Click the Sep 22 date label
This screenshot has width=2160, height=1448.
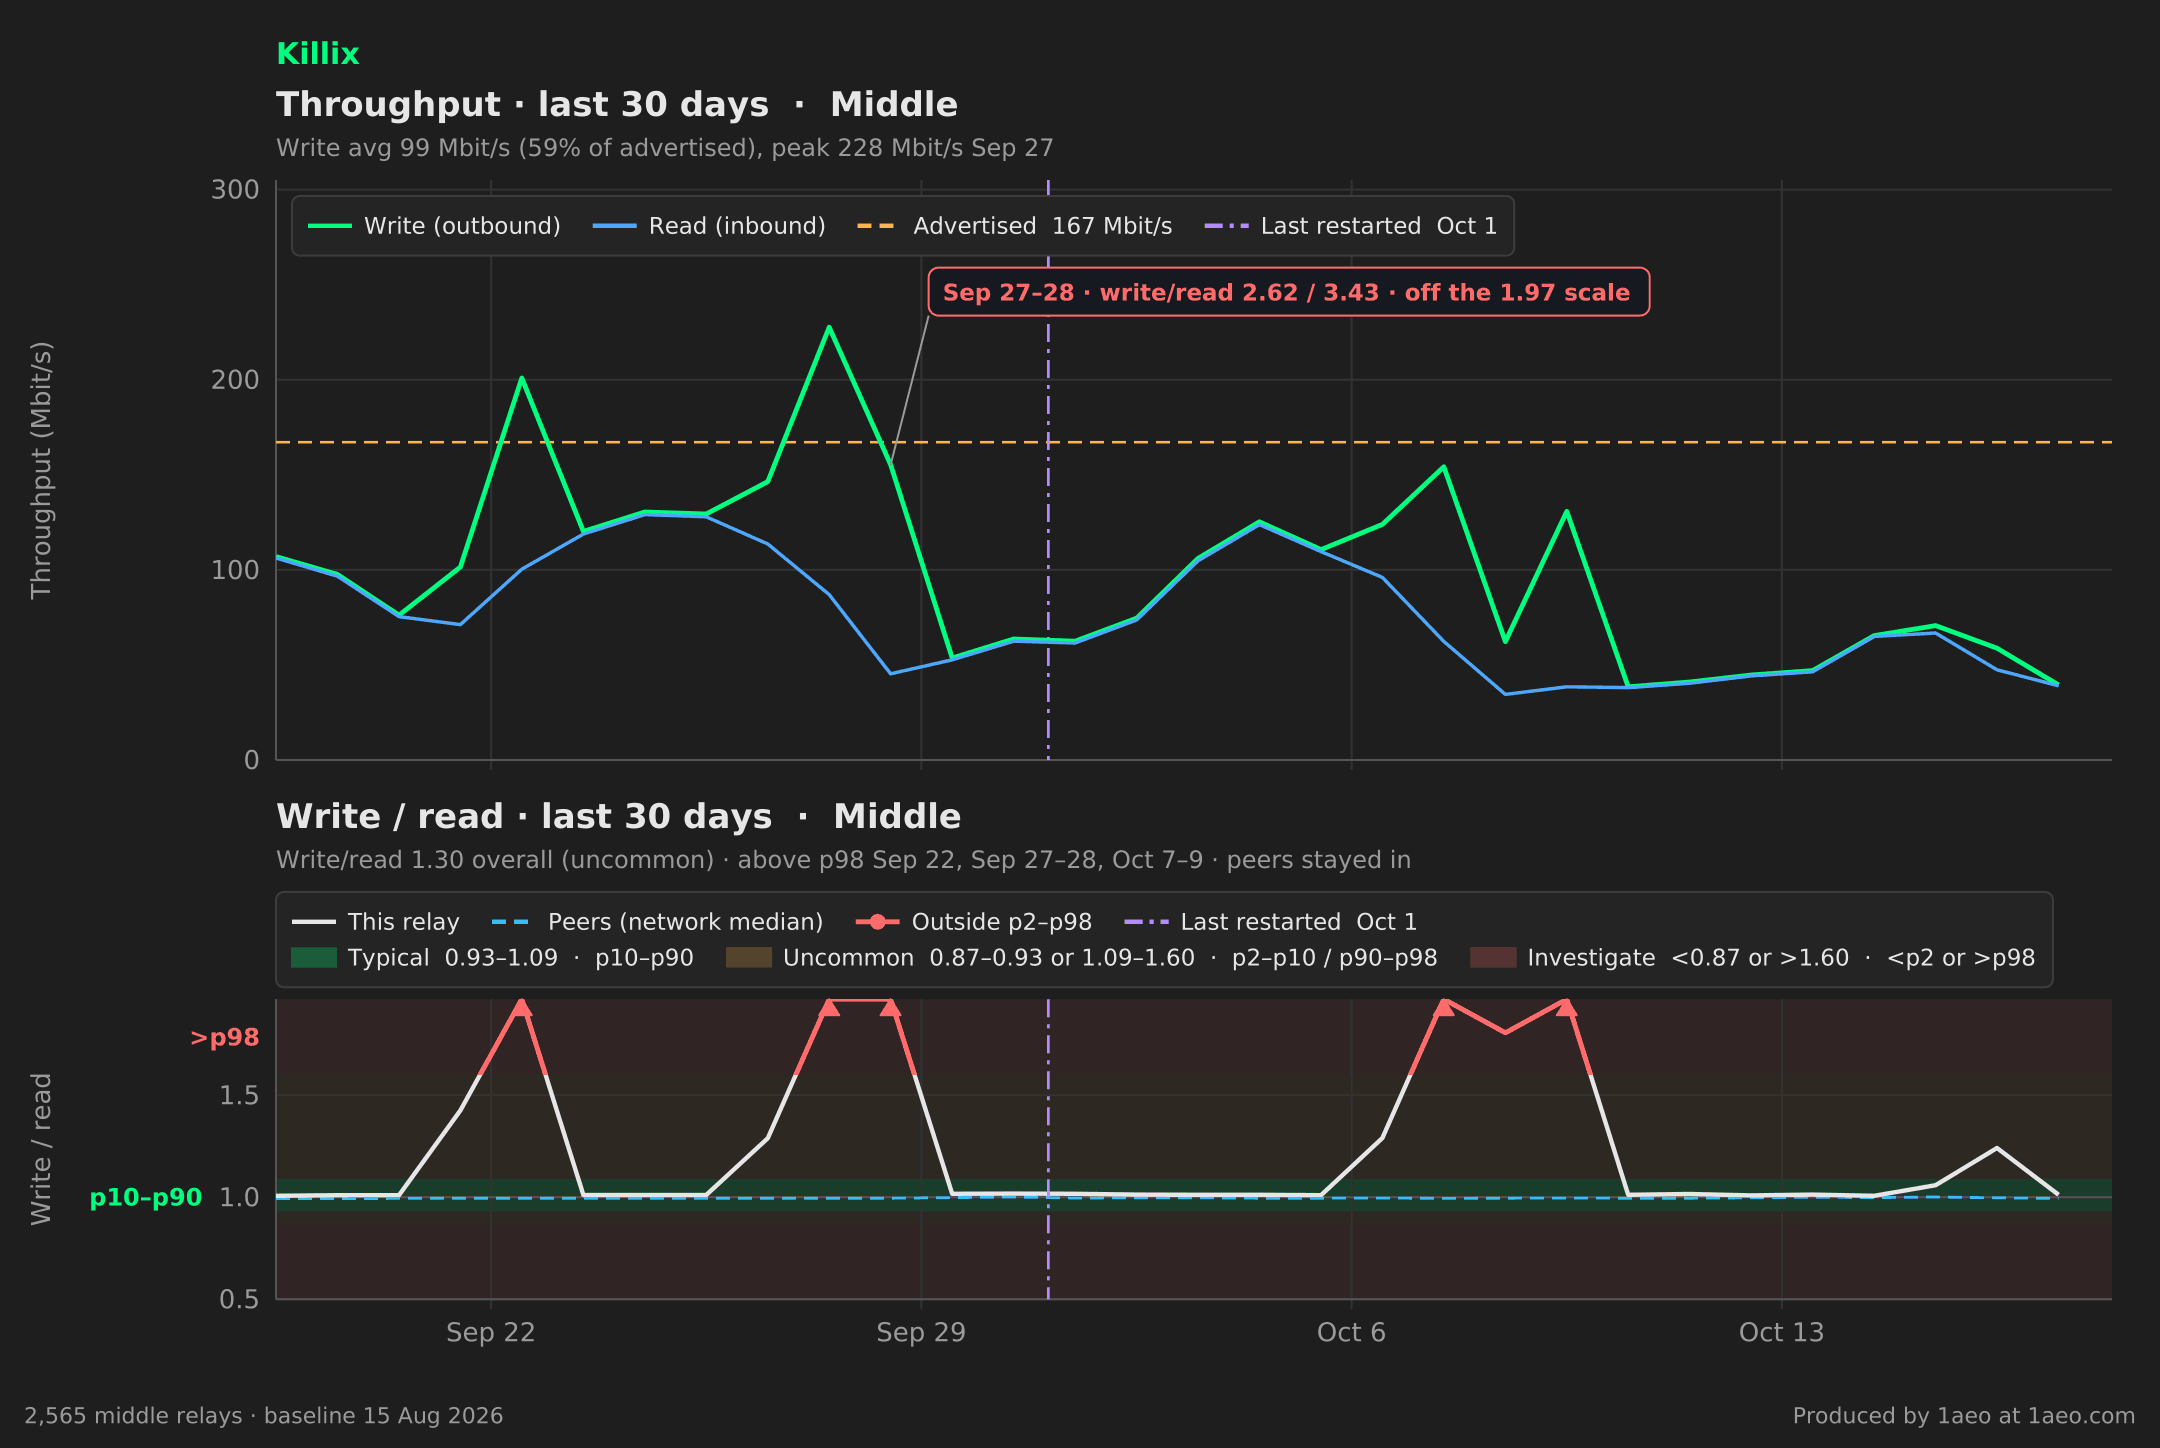pyautogui.click(x=490, y=1333)
